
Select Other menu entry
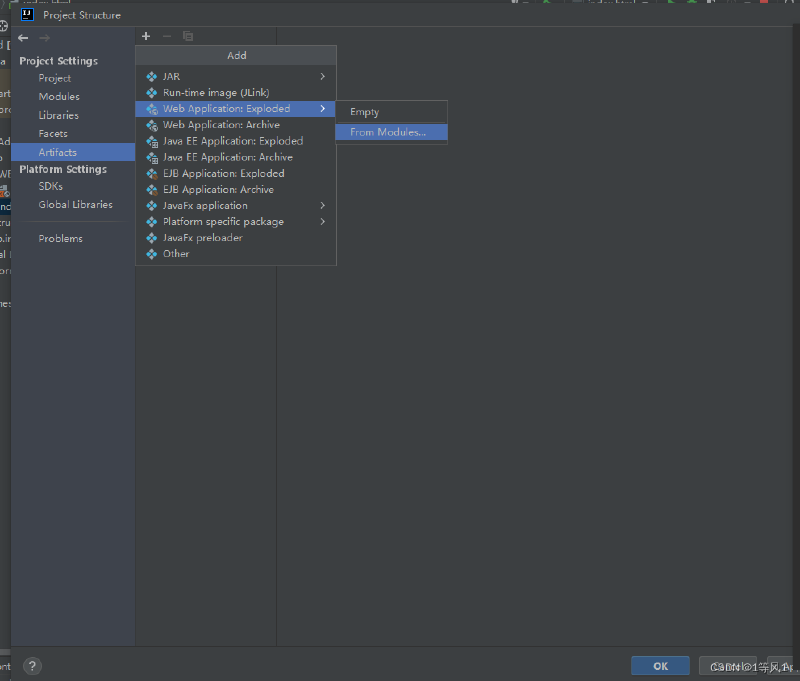point(236,254)
